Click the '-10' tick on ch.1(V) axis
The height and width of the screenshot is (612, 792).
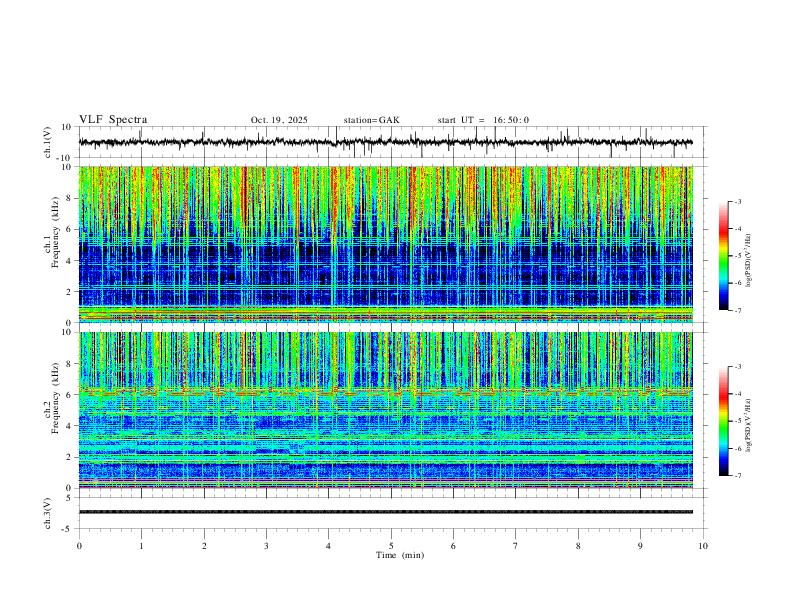click(66, 158)
